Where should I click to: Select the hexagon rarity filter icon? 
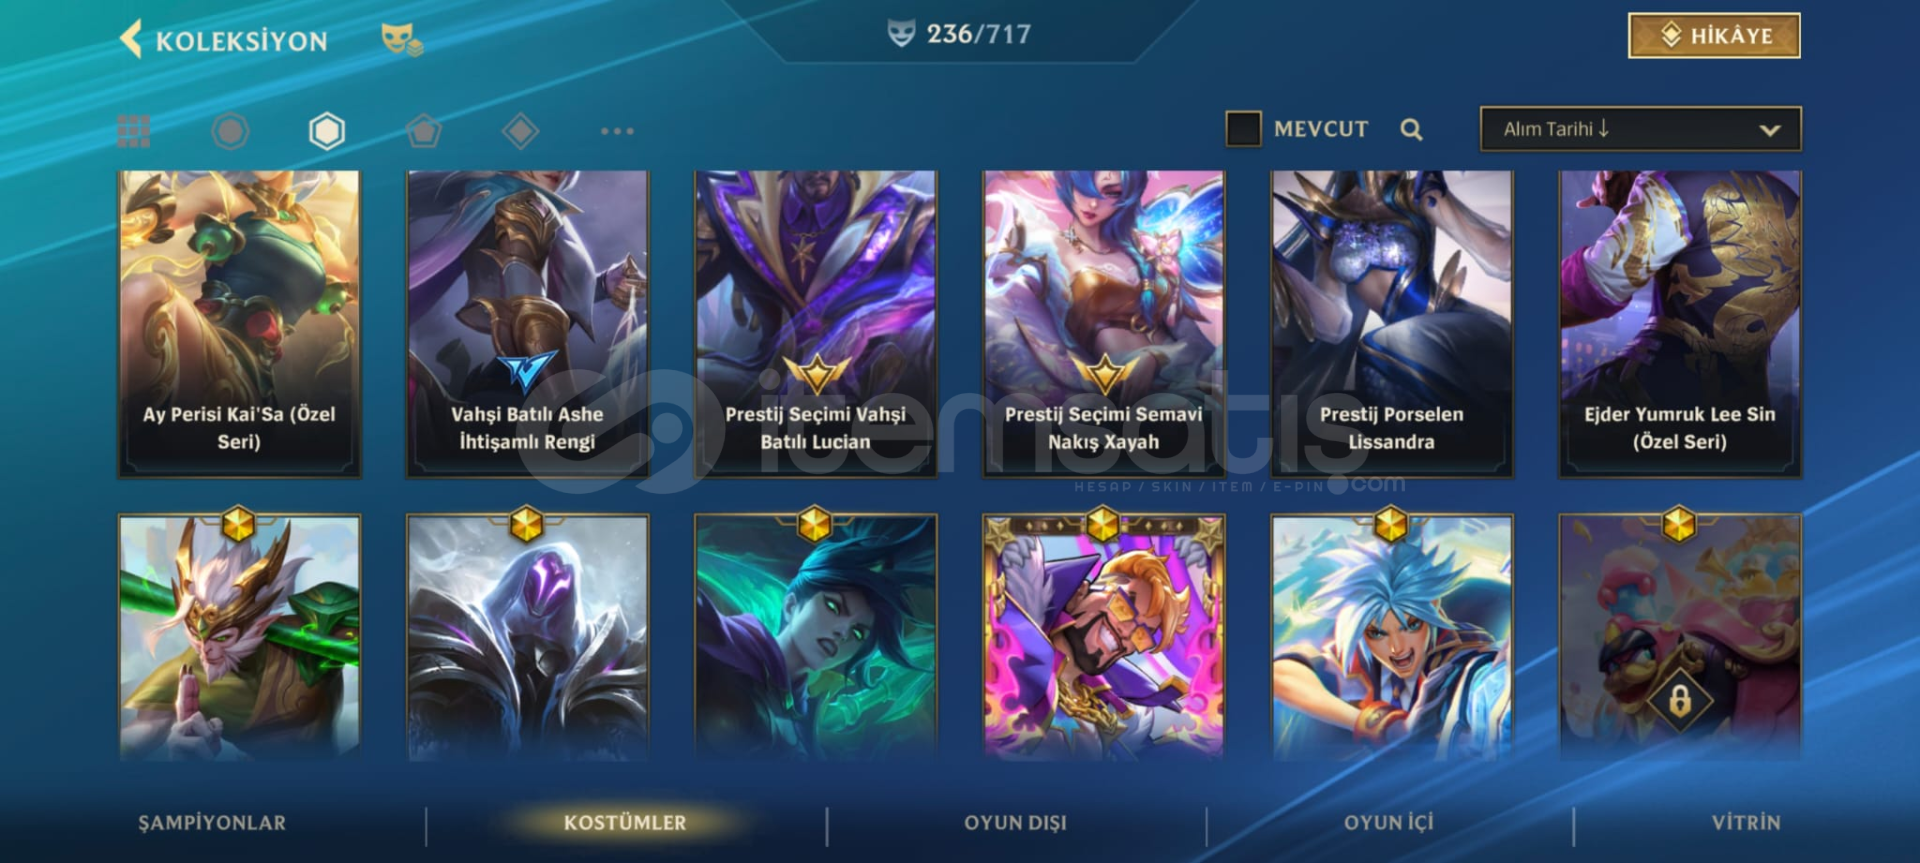point(327,131)
